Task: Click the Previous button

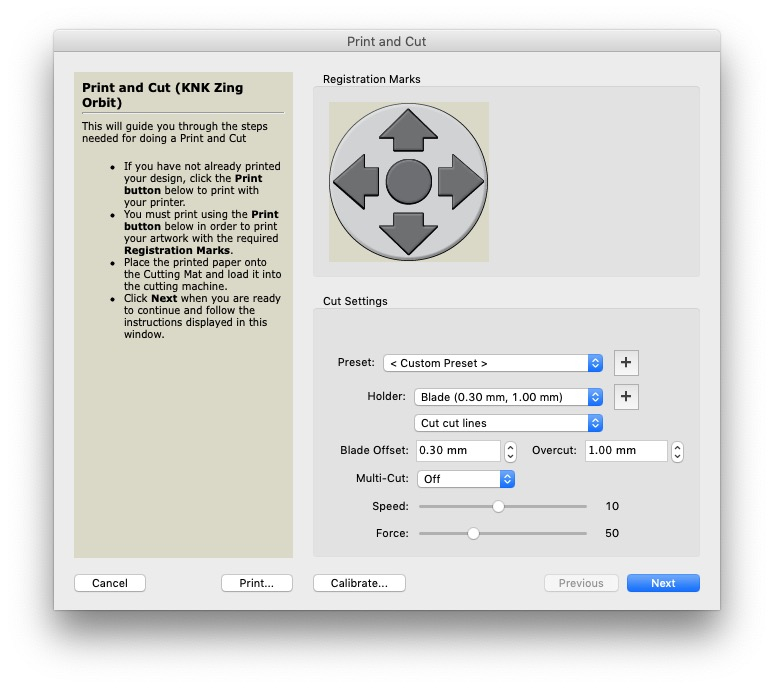Action: (581, 583)
